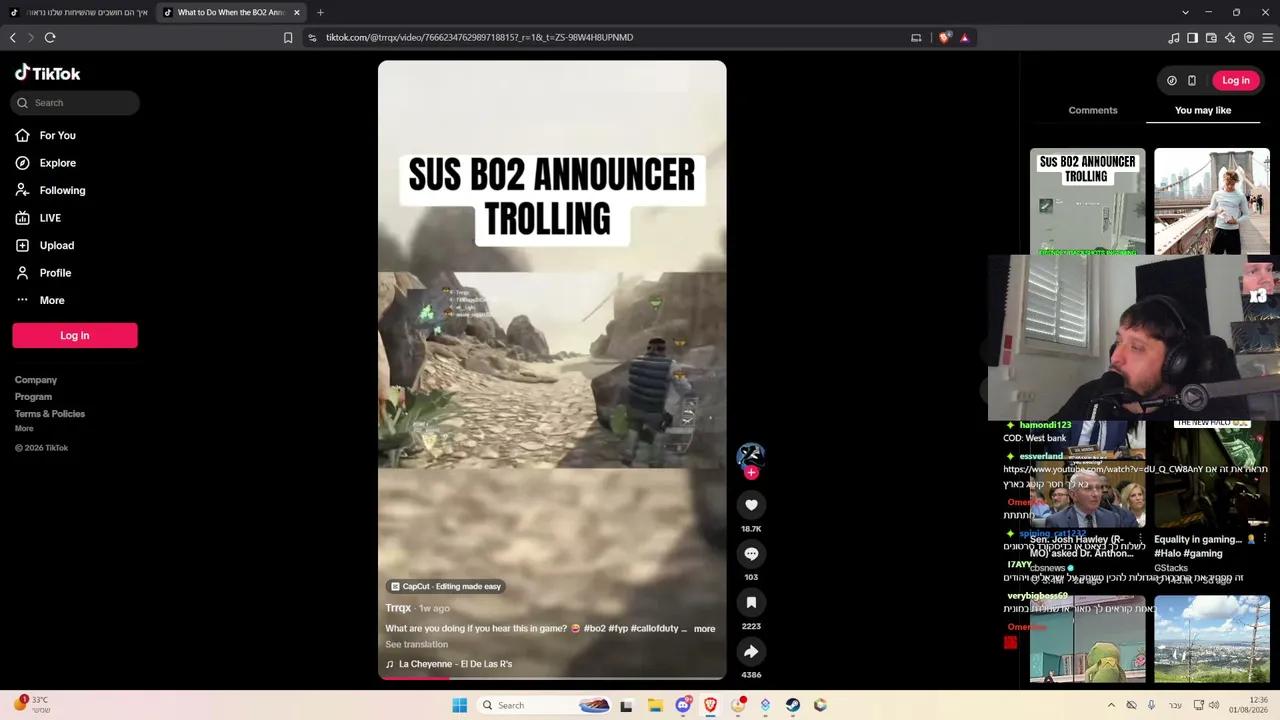Open the tab search dropdown arrow

coord(1185,13)
